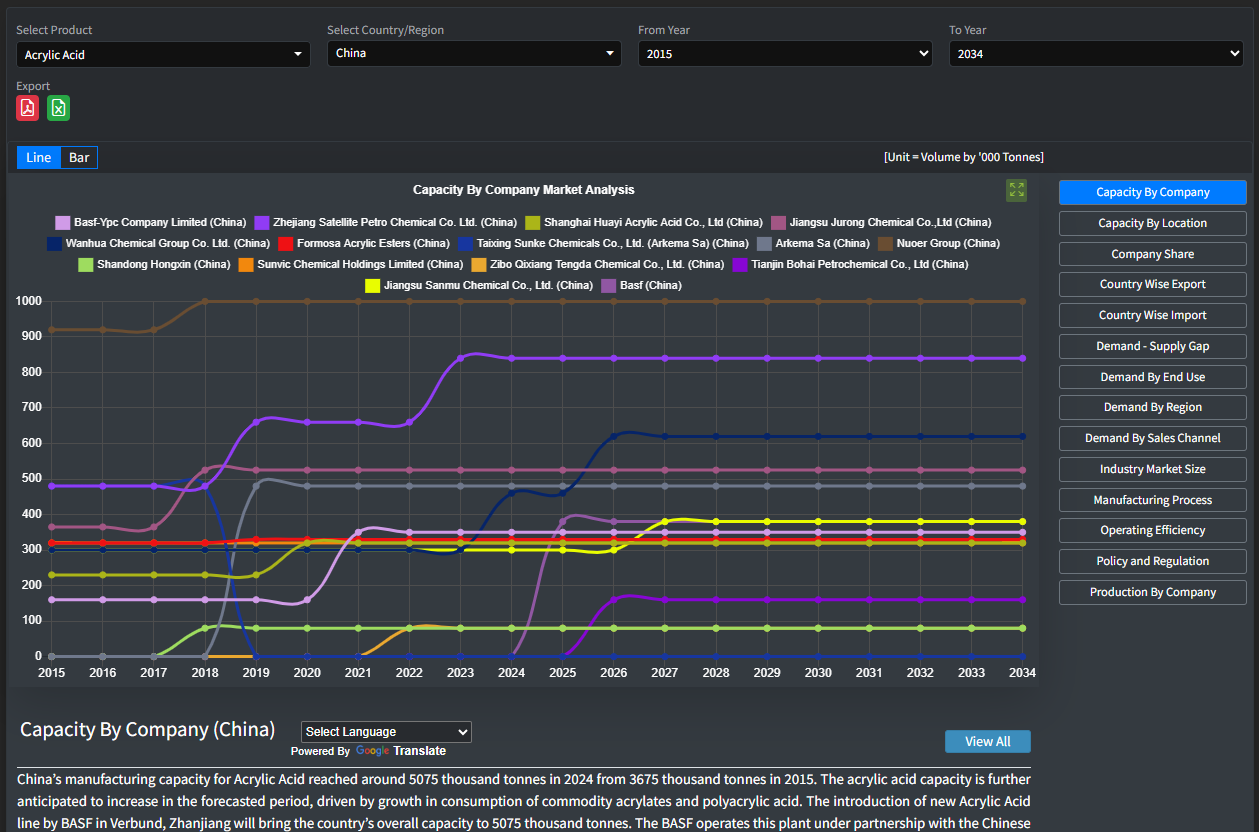
Task: Open Demand By Sales Channel section
Action: [1153, 438]
